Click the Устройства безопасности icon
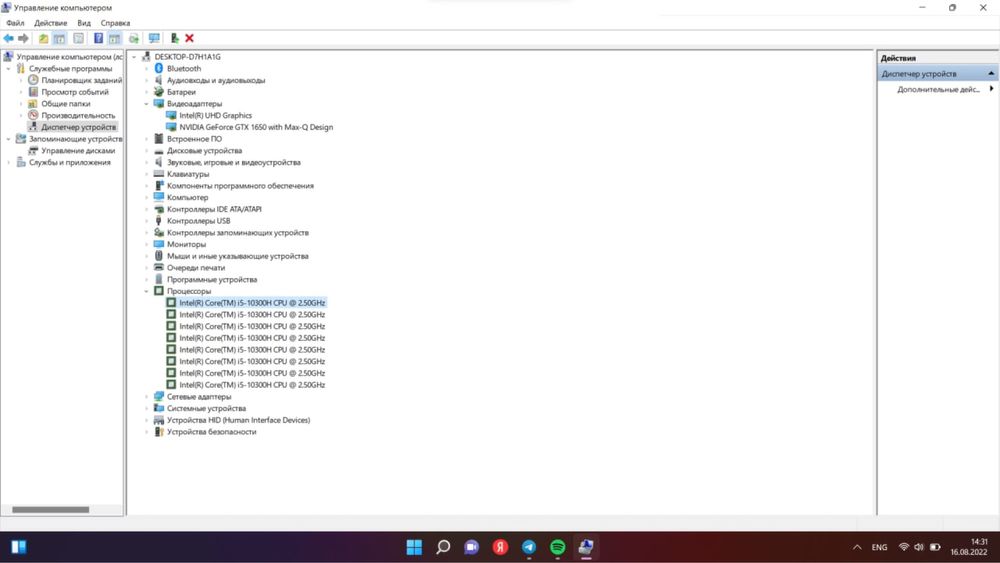 159,432
